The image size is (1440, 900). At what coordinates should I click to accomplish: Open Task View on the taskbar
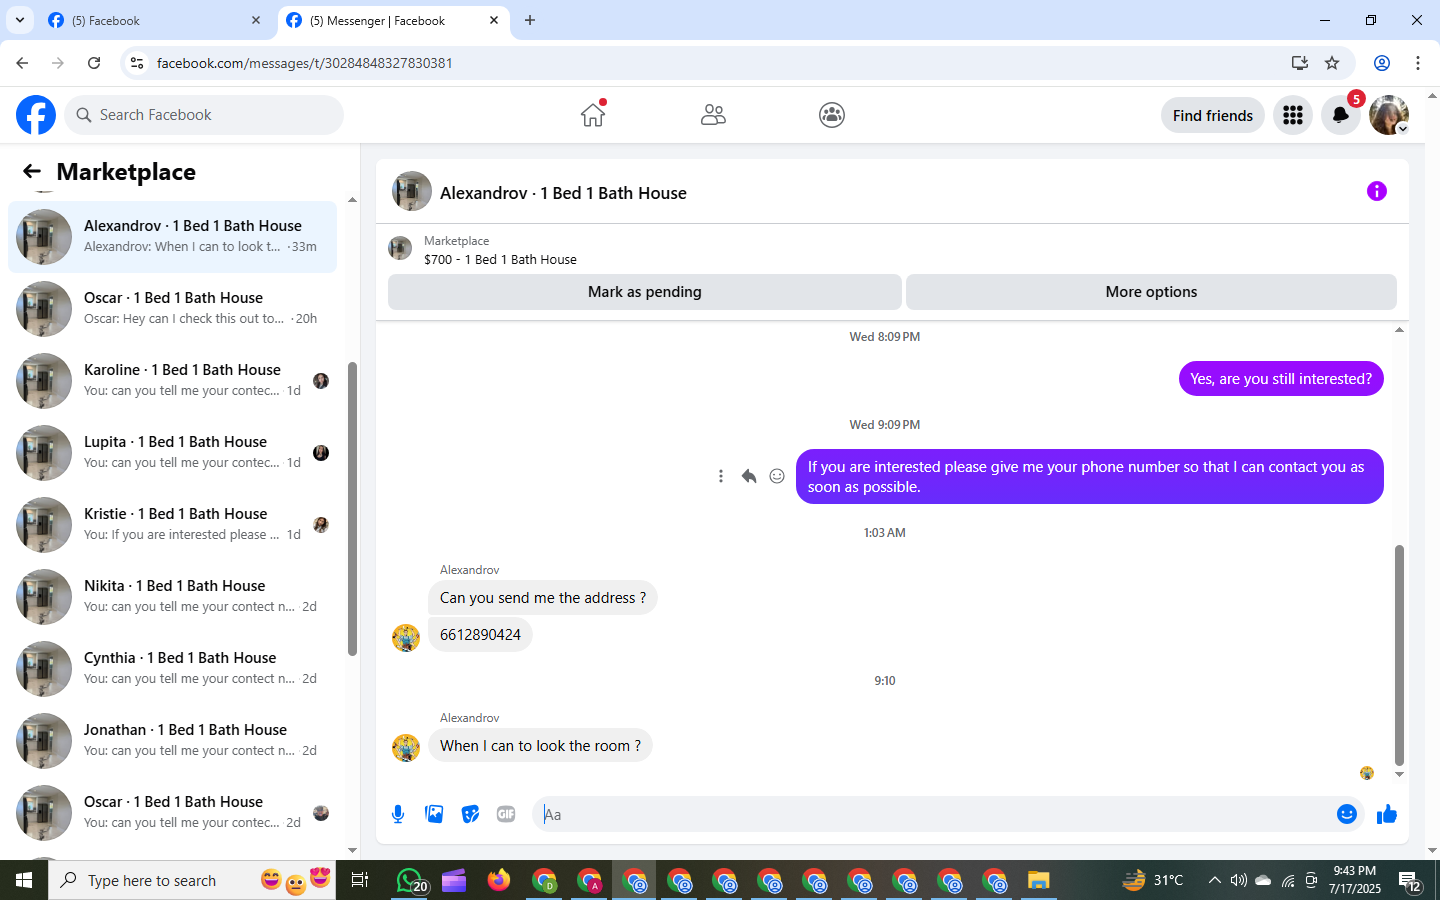(x=360, y=881)
